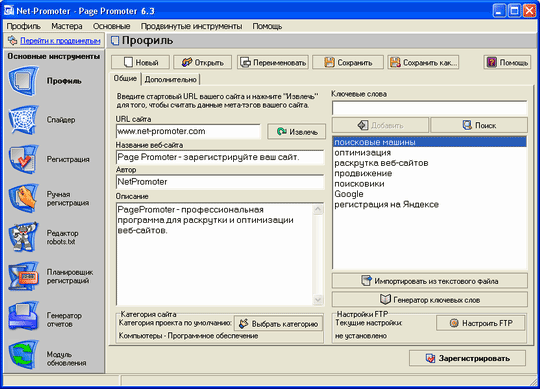540x389 pixels.
Task: Select keyword продвижение
Action: tap(430, 173)
